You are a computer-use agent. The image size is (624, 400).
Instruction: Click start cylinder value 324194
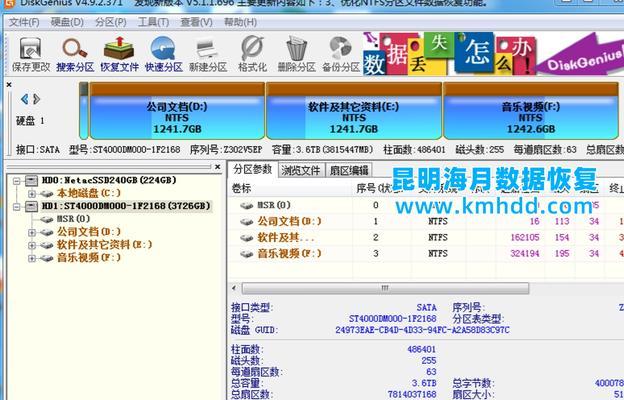pos(525,254)
